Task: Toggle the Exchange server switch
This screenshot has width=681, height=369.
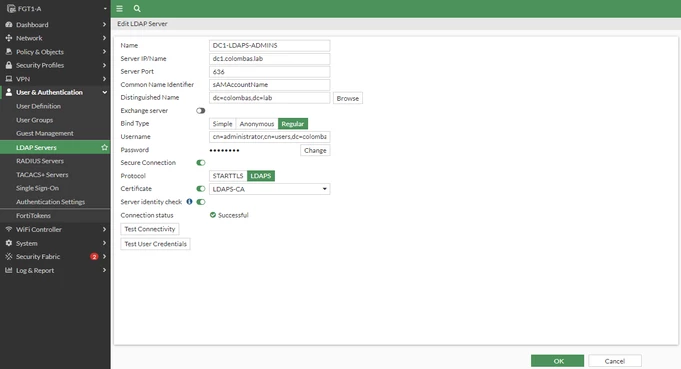Action: point(201,111)
